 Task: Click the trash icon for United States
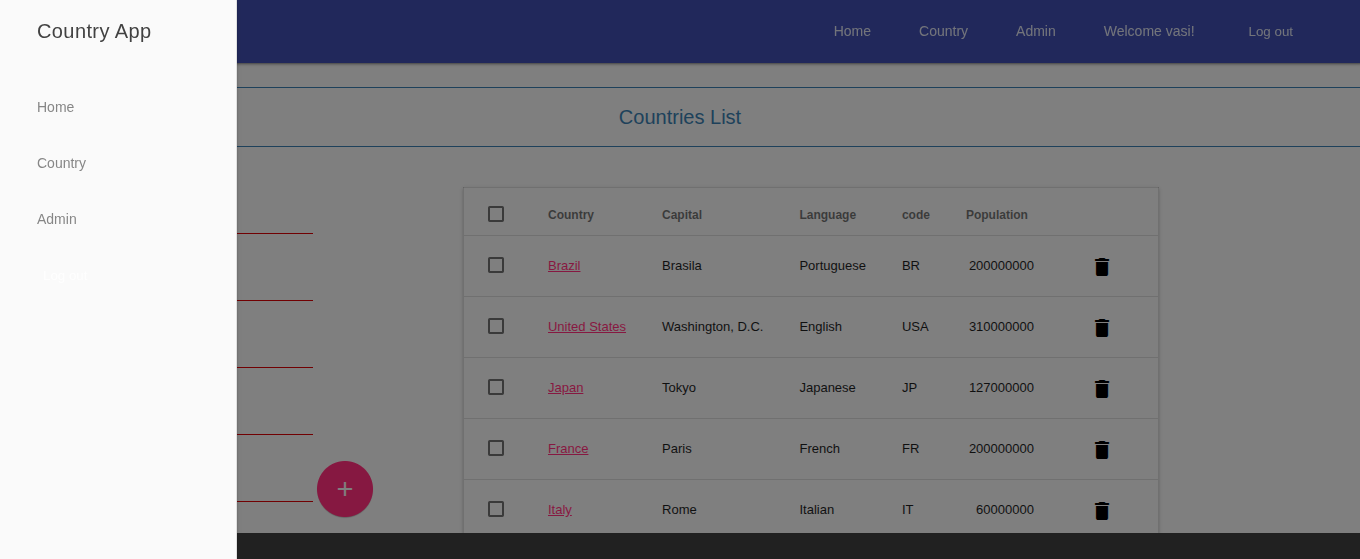point(1101,328)
